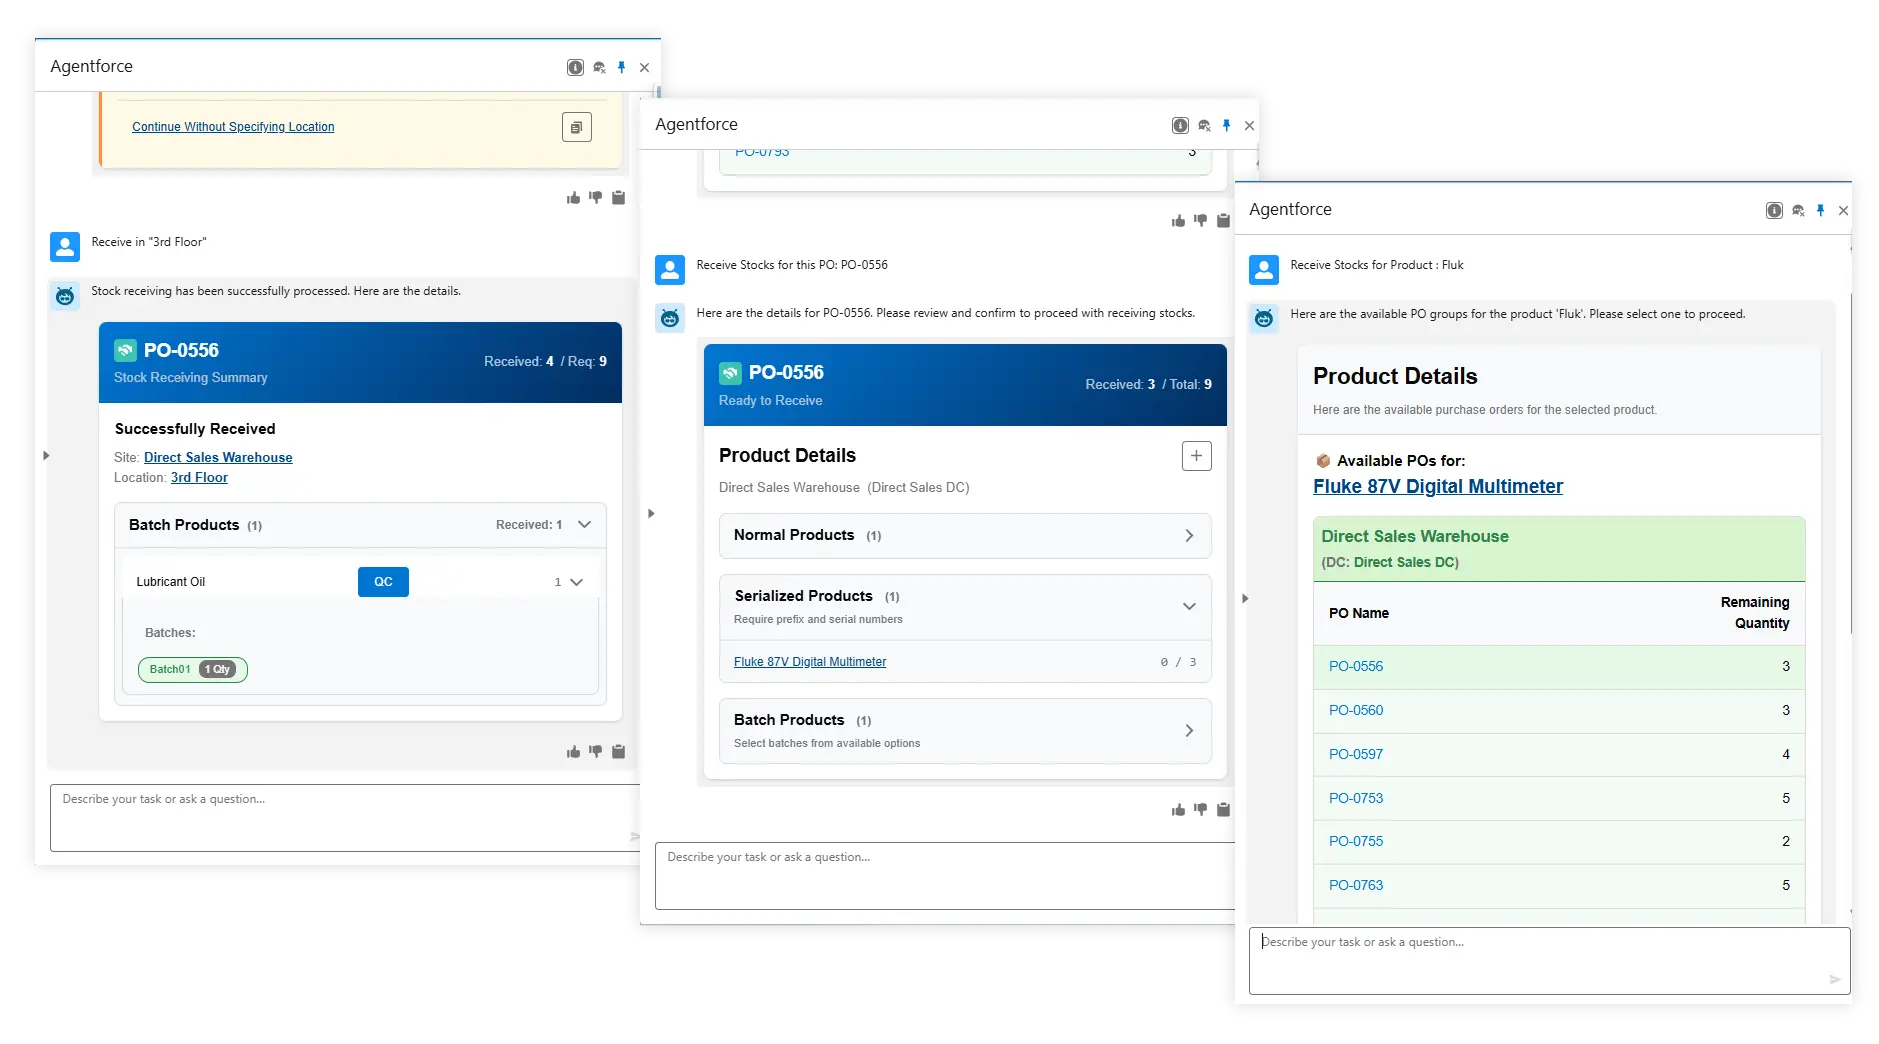Click the side expand arrow of left panel
Image resolution: width=1879 pixels, height=1044 pixels.
[46, 456]
